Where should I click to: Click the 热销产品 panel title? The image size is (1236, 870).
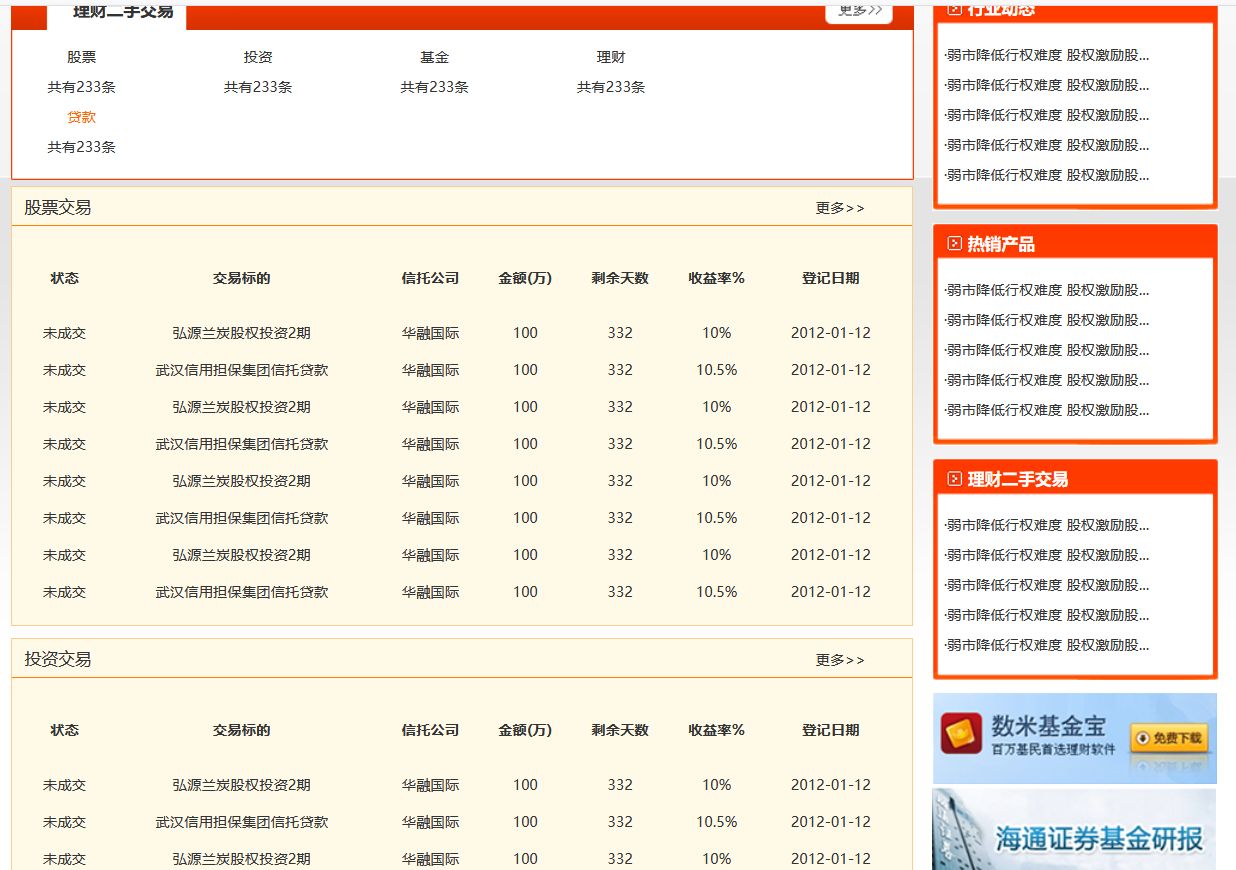[x=1001, y=244]
